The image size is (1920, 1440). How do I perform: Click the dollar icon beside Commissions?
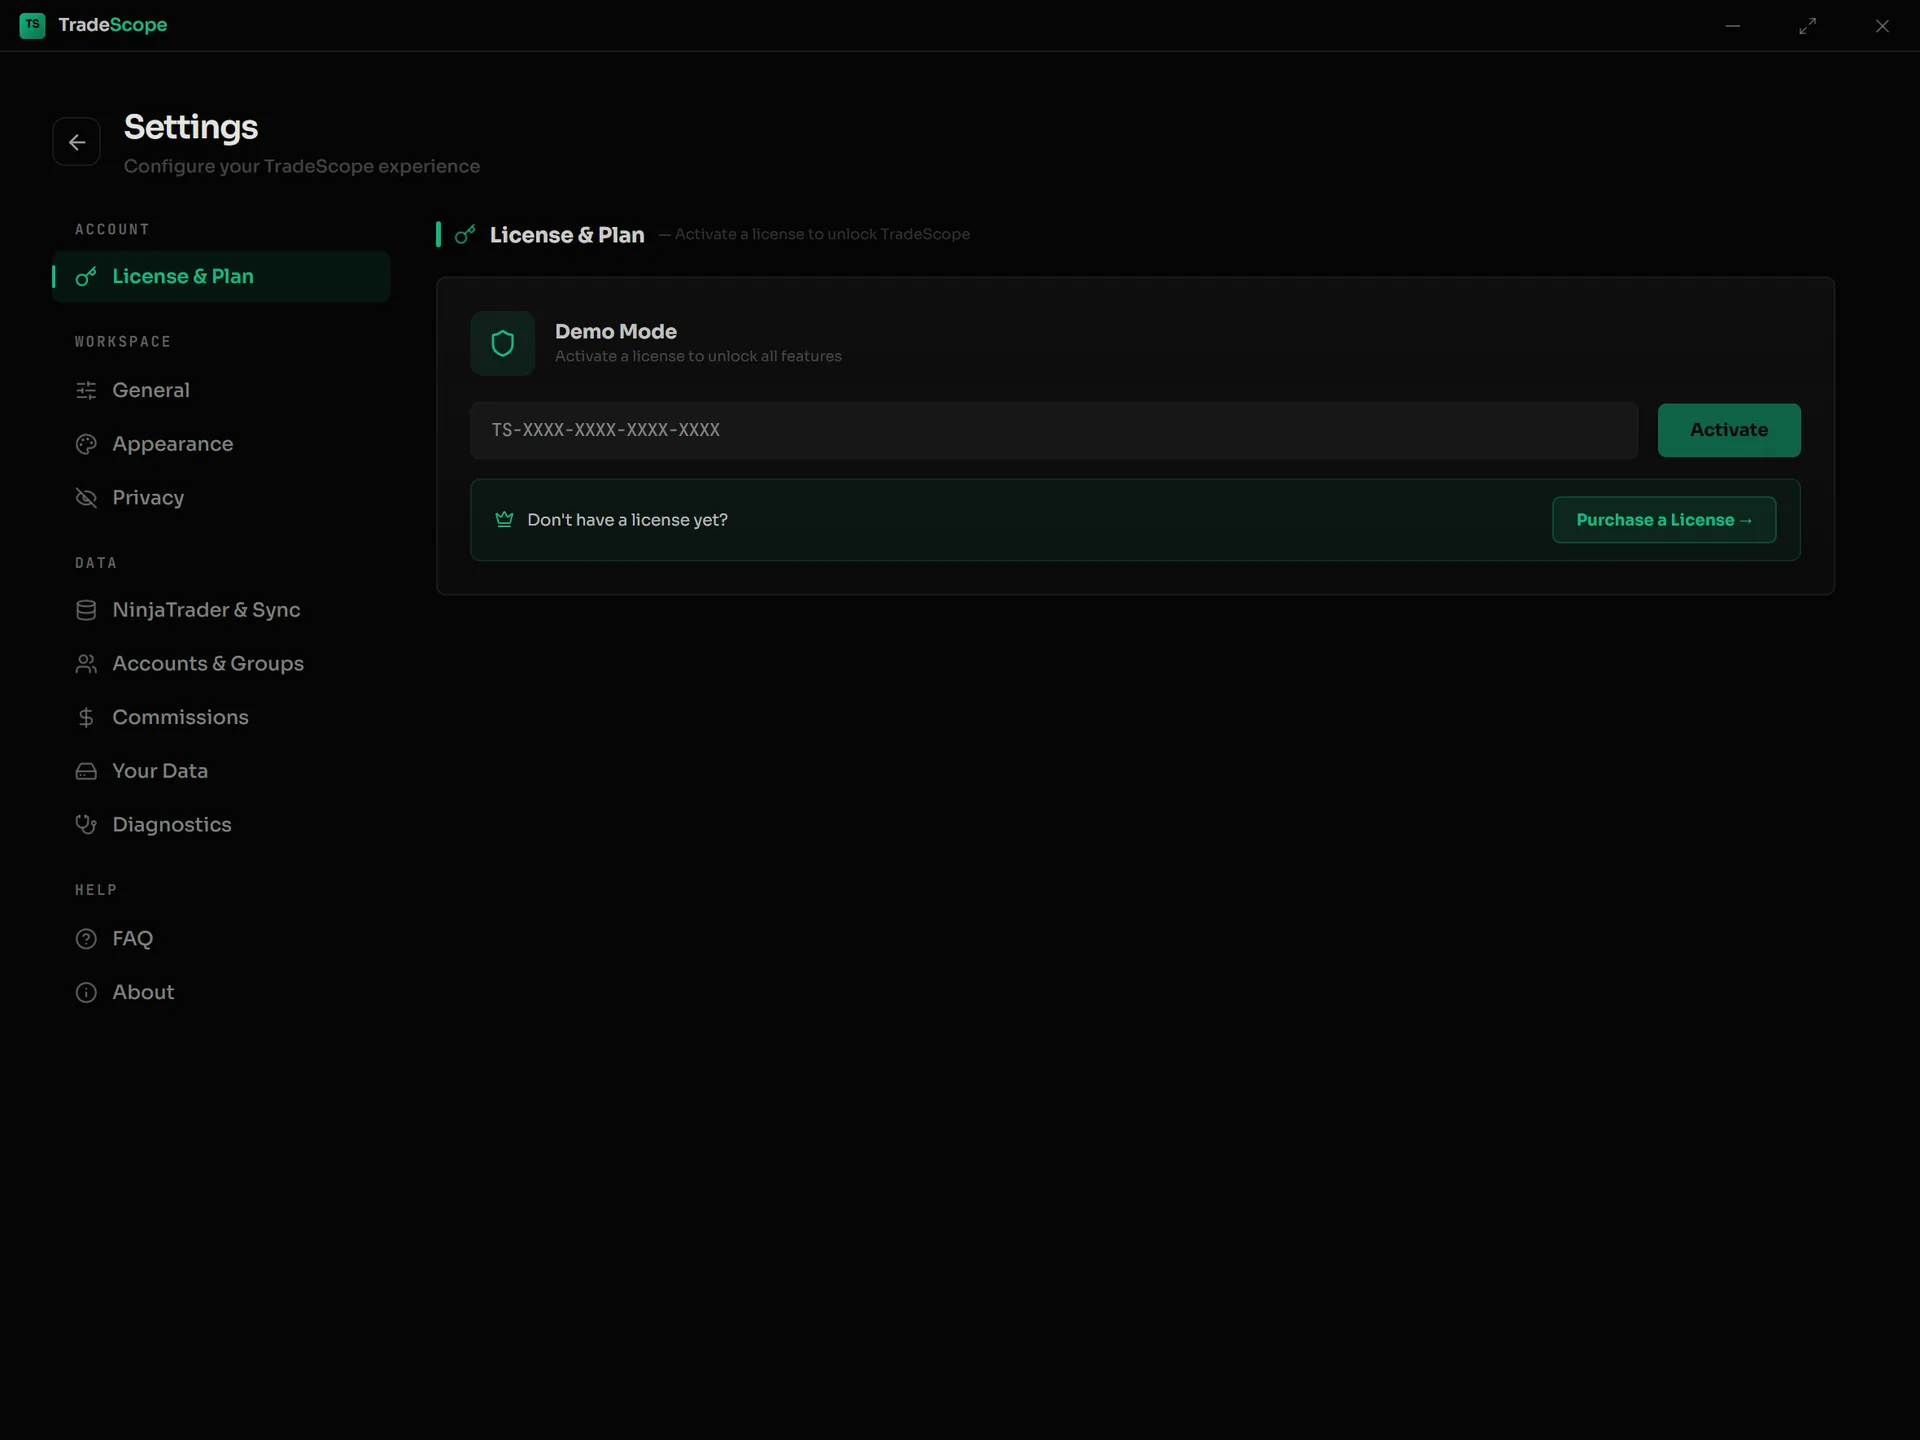(x=86, y=717)
